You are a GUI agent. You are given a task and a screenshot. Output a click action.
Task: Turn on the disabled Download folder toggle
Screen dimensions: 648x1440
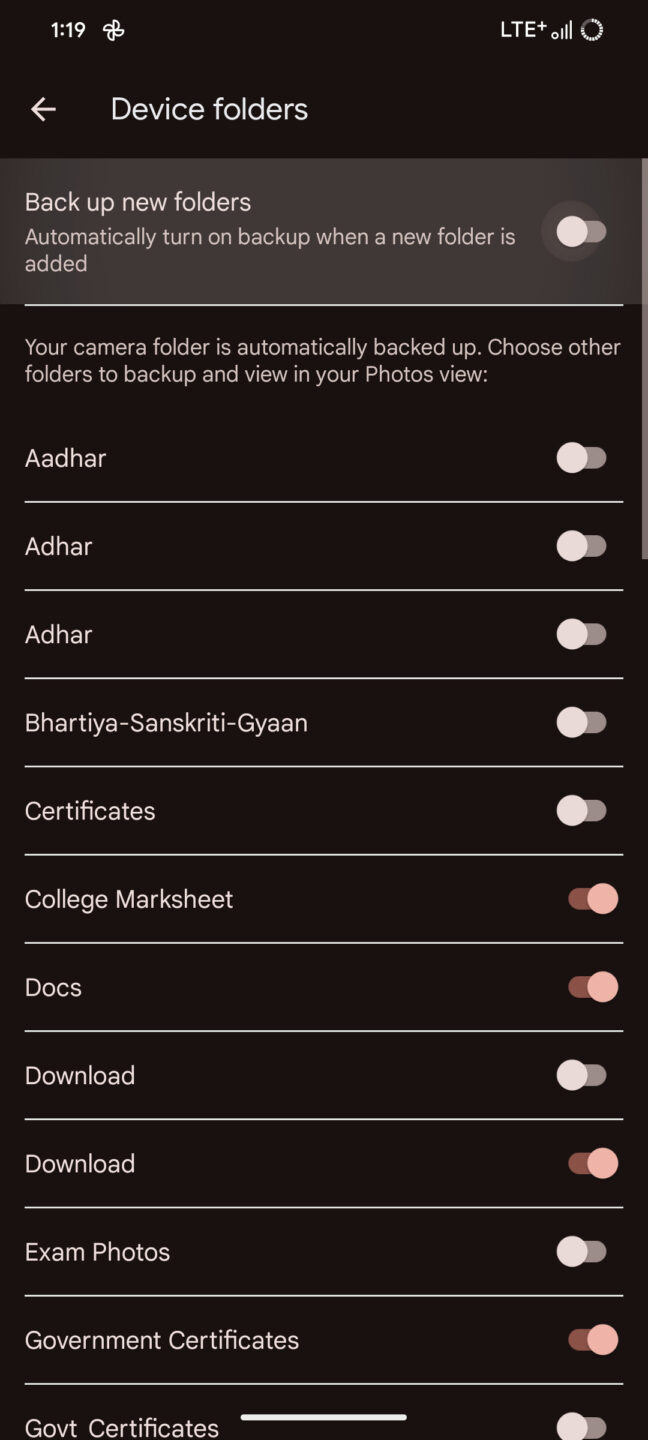click(582, 1075)
